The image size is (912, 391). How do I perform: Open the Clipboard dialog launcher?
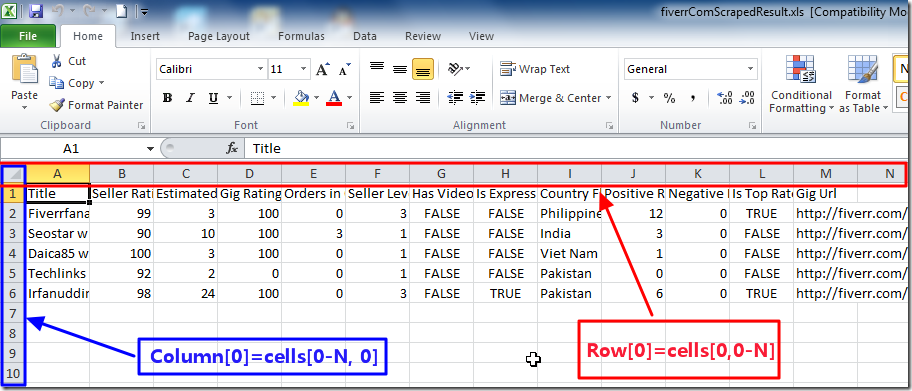141,125
